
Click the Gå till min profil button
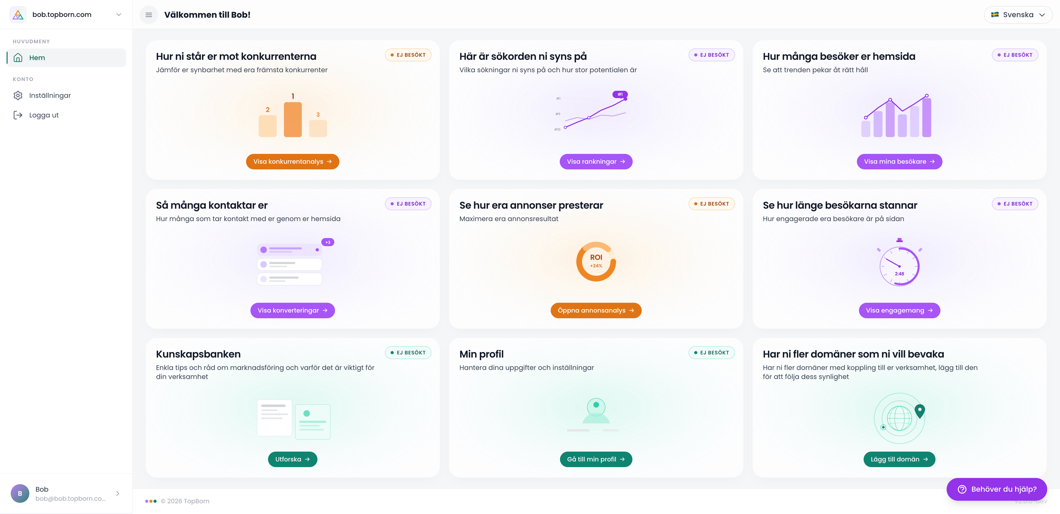point(596,459)
